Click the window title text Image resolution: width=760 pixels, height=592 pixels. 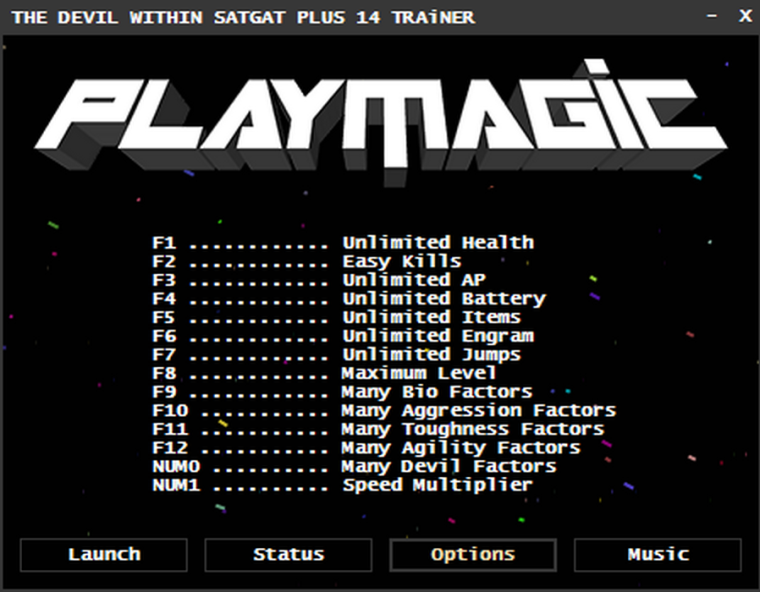(x=243, y=17)
